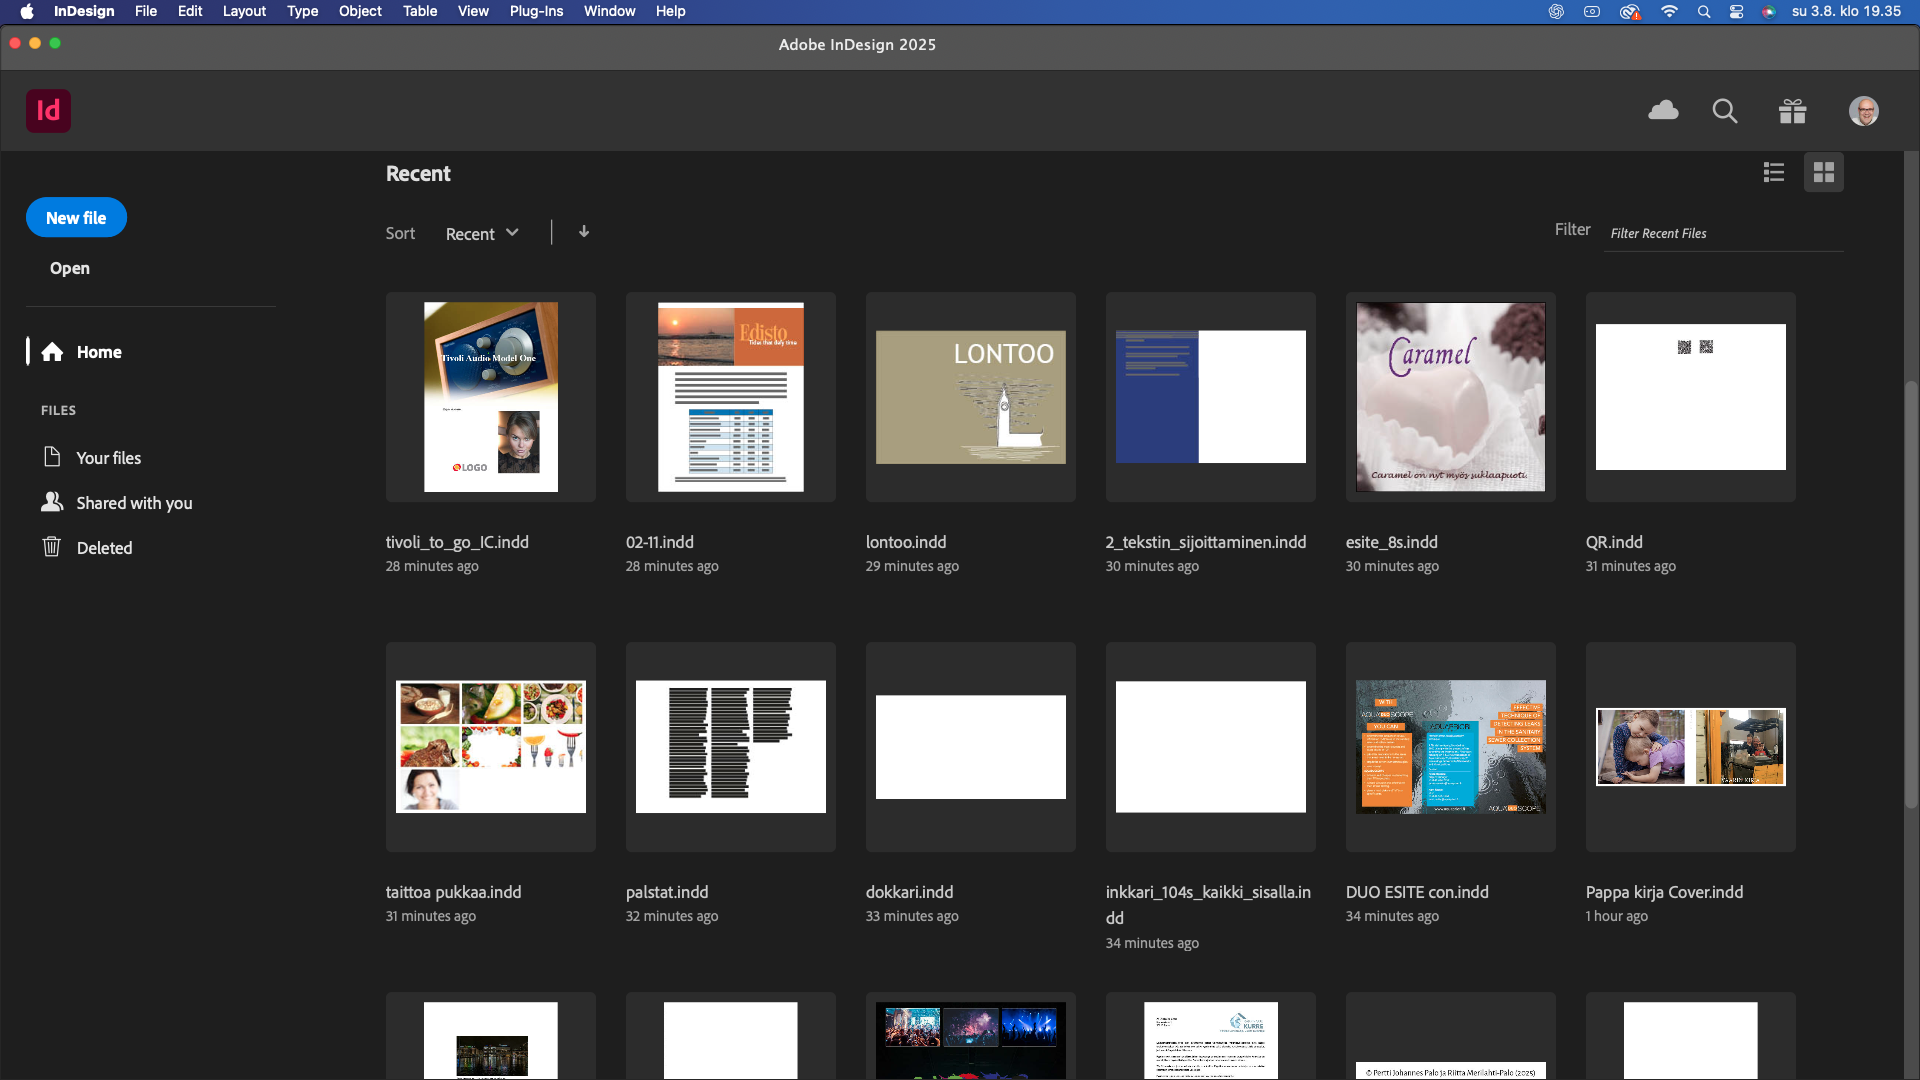The height and width of the screenshot is (1080, 1920).
Task: Click the ChatGPT icon in menu bar
Action: tap(1556, 11)
